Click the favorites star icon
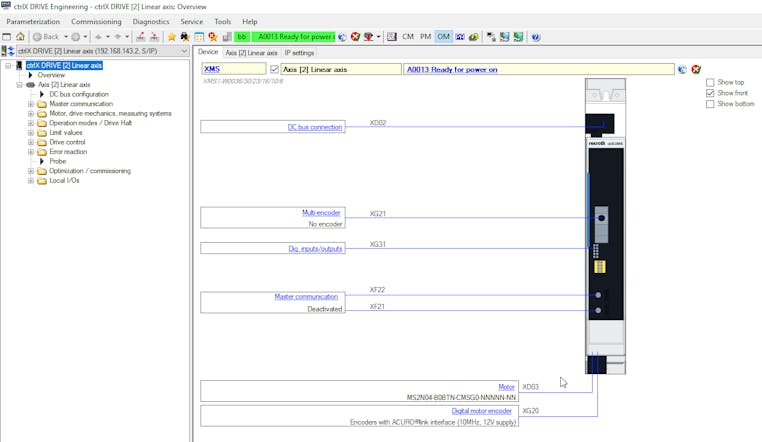The width and height of the screenshot is (762, 442). [x=172, y=36]
